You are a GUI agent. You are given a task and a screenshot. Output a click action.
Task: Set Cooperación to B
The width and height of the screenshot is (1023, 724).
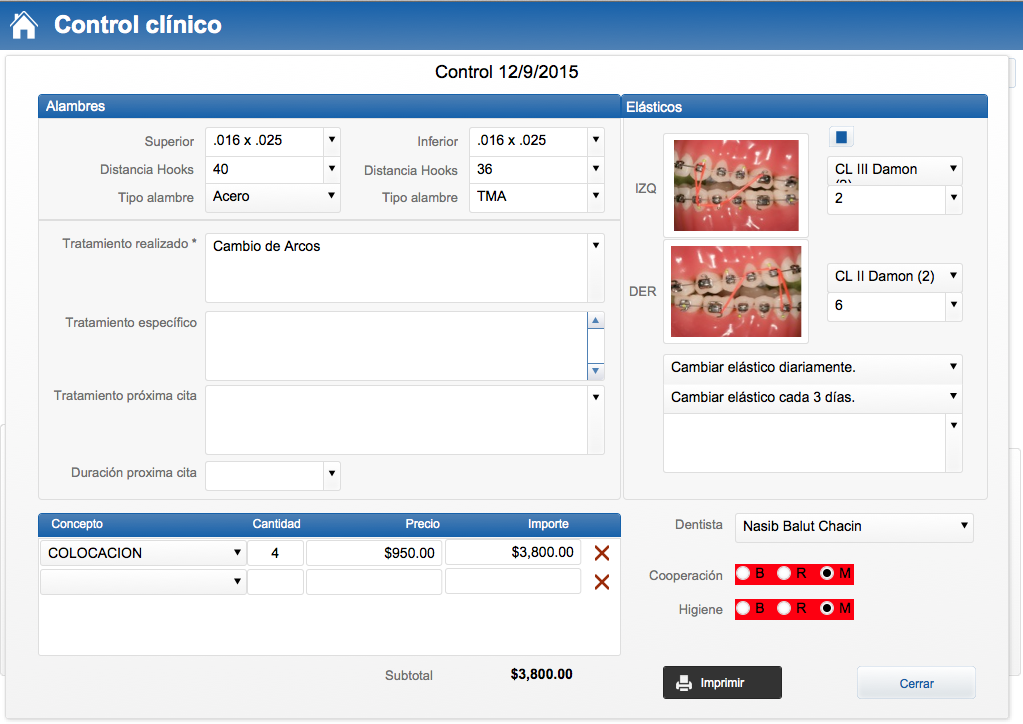click(744, 574)
